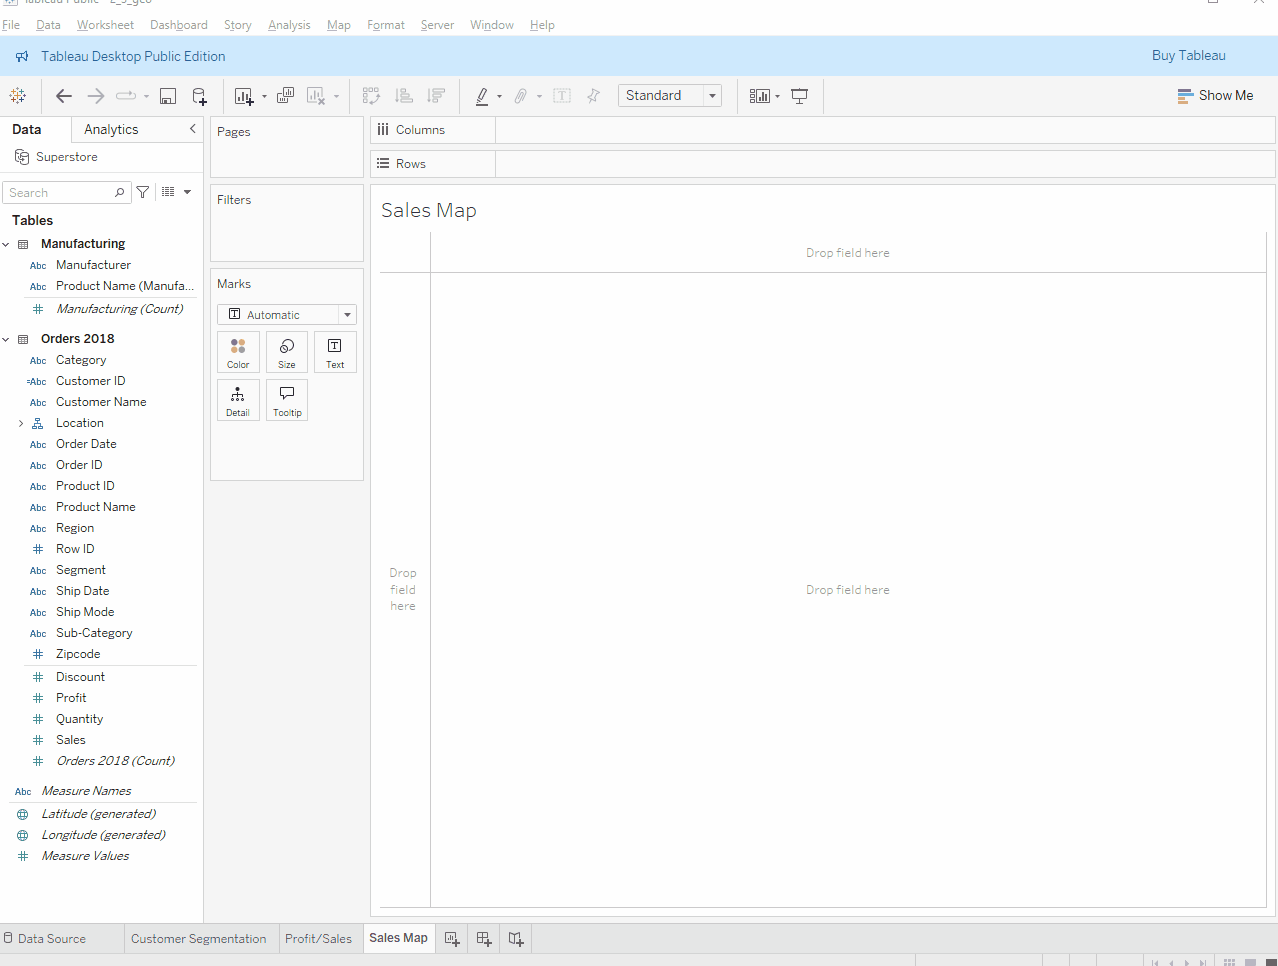Click the filter icon next to search
The width and height of the screenshot is (1278, 966).
[143, 192]
